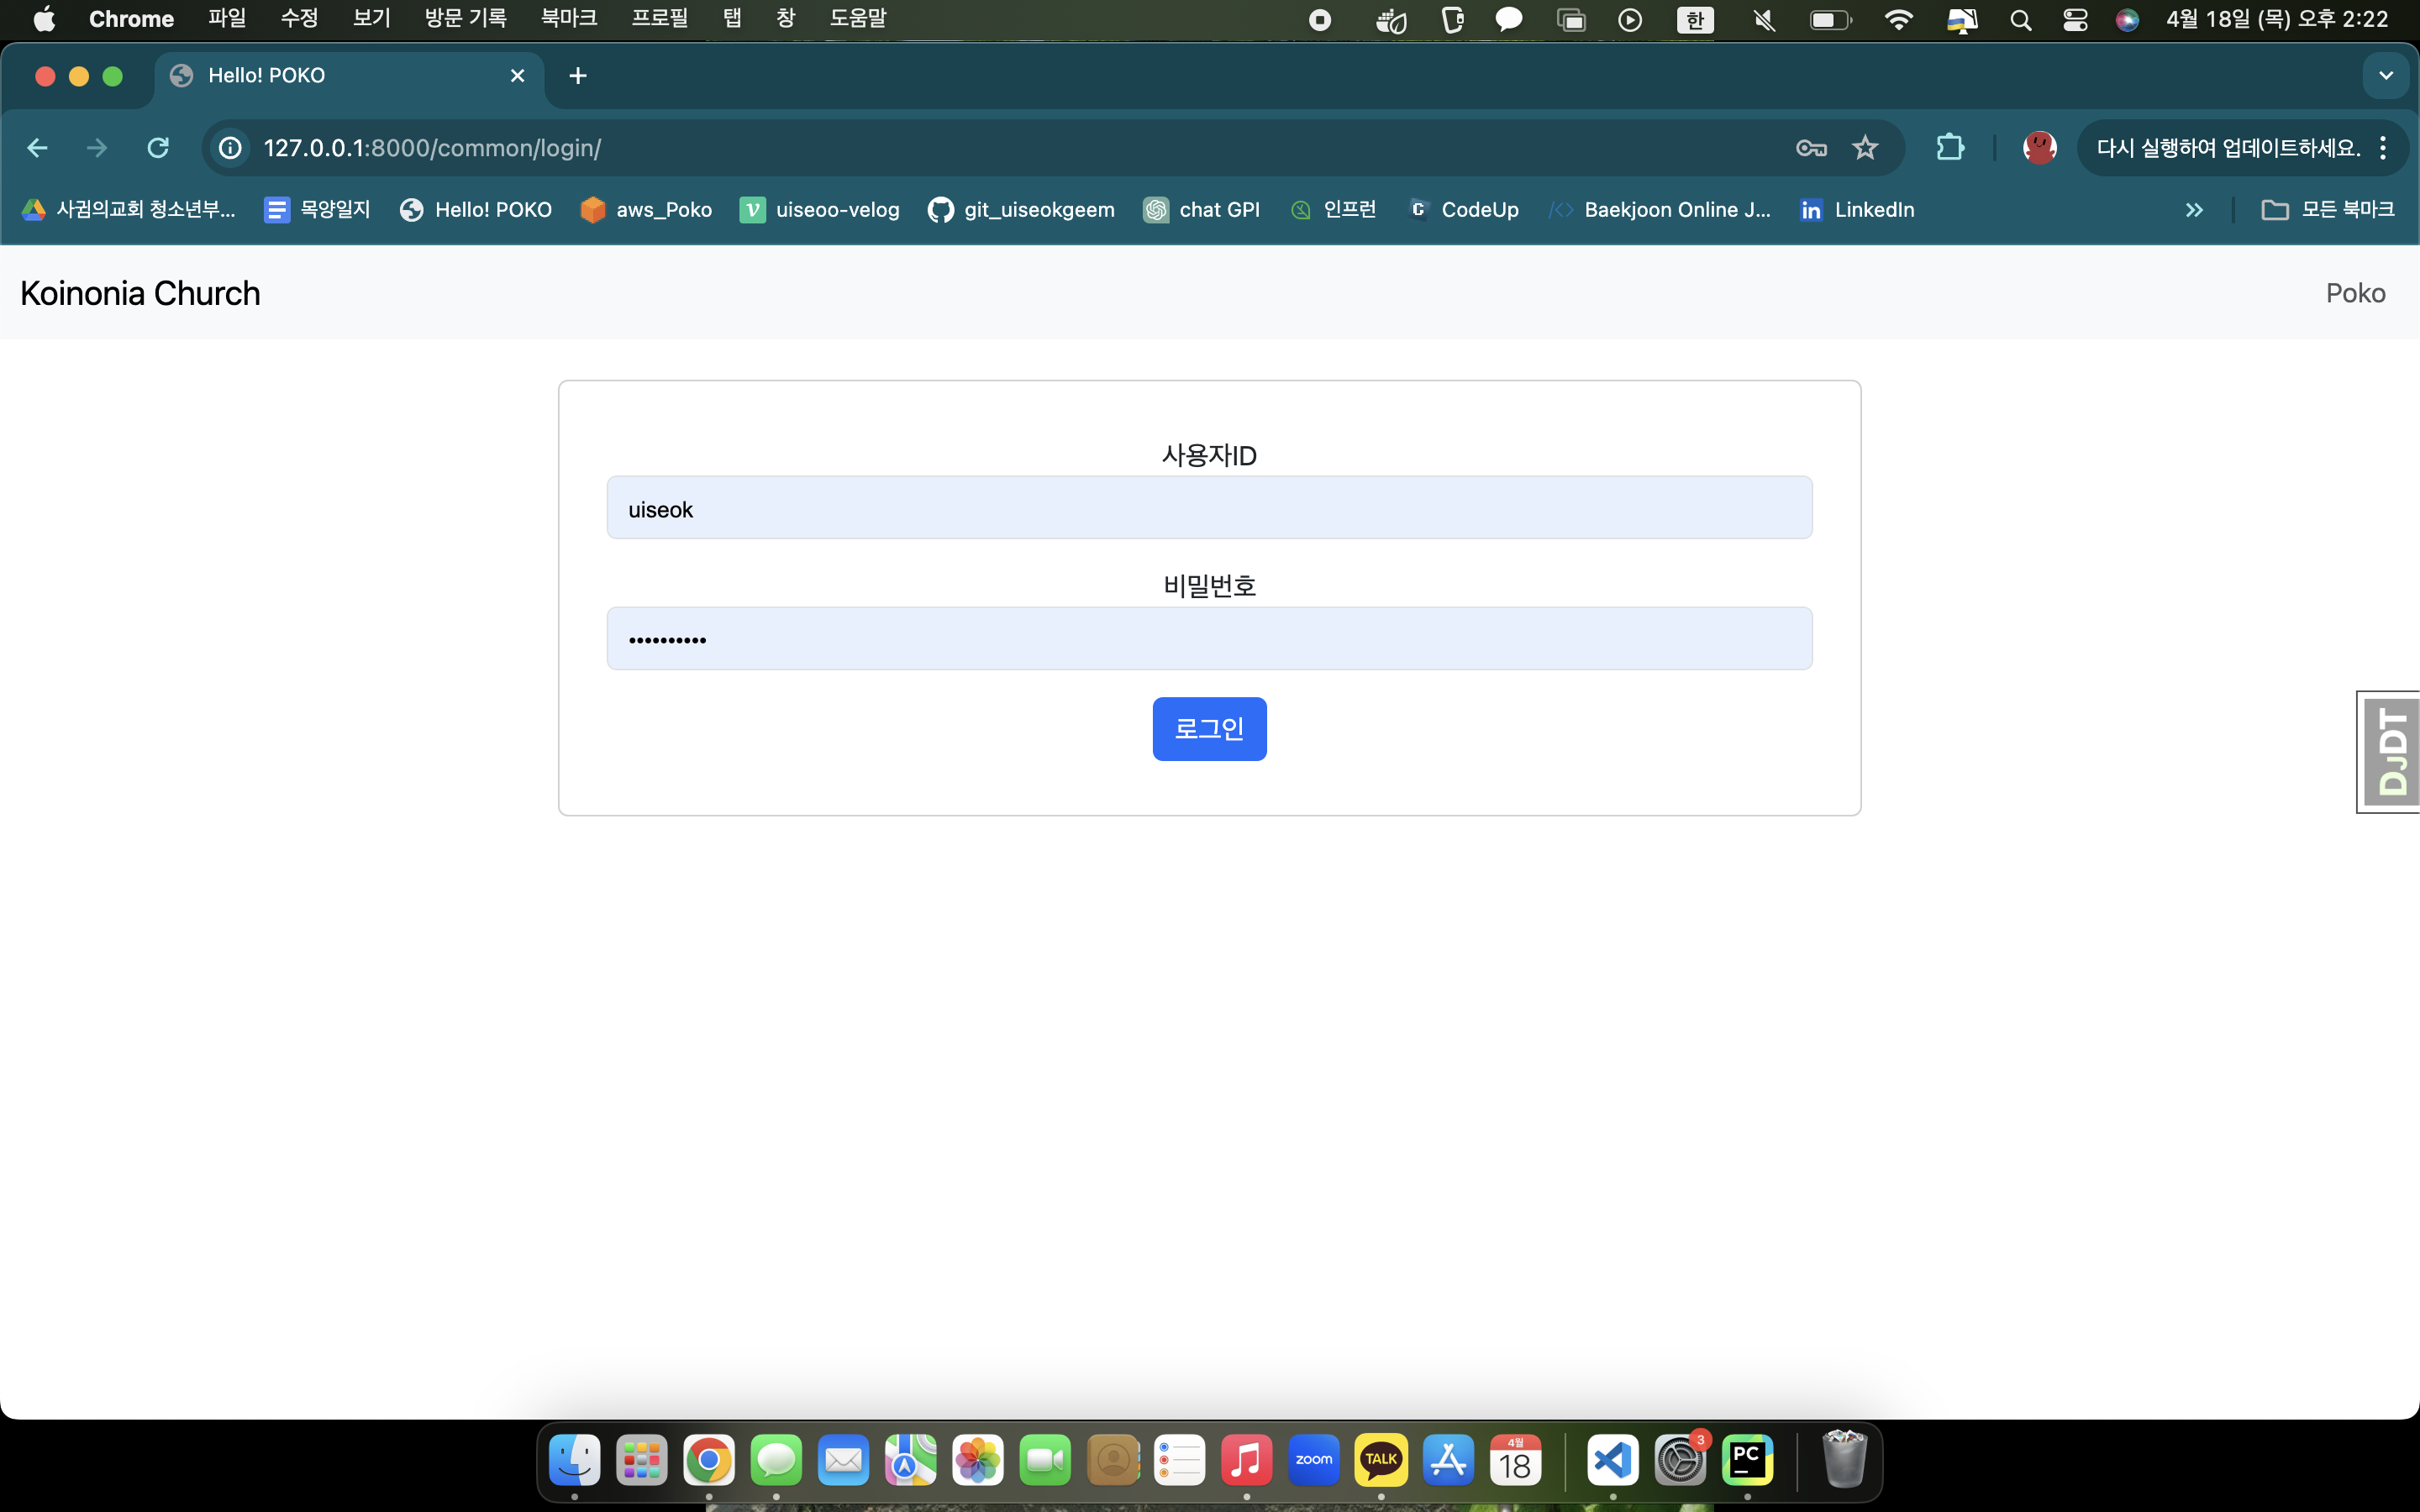Image resolution: width=2420 pixels, height=1512 pixels.
Task: Open Chrome profile avatar
Action: click(2039, 148)
